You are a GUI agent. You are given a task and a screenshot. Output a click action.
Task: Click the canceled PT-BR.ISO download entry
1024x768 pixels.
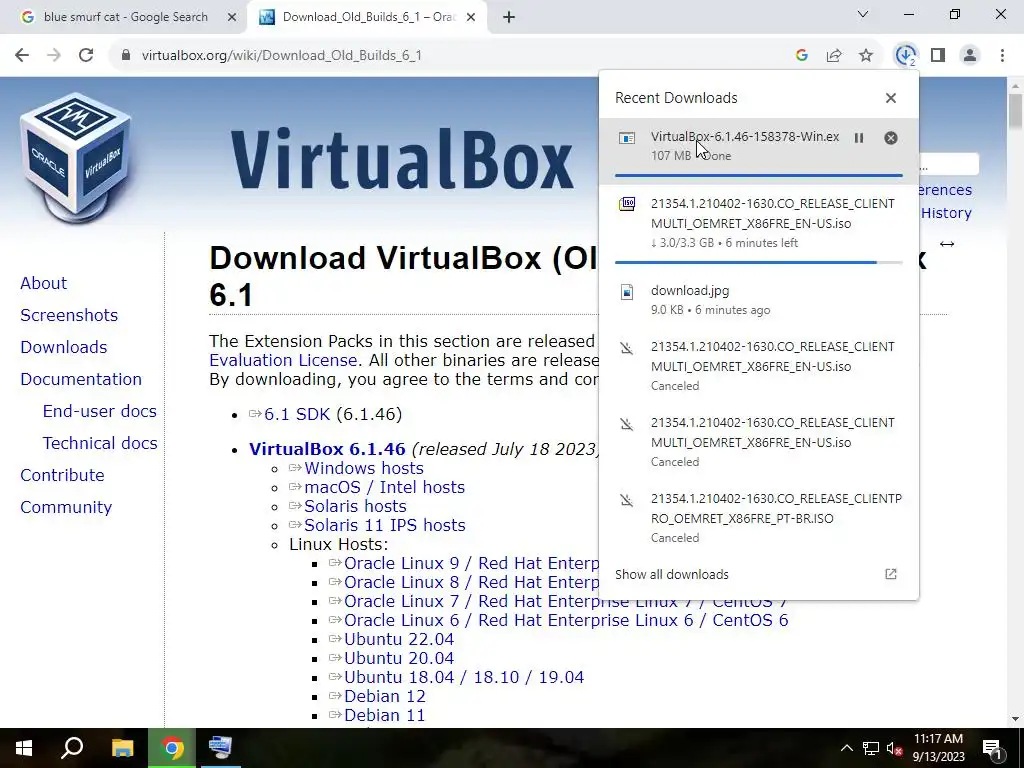(759, 518)
